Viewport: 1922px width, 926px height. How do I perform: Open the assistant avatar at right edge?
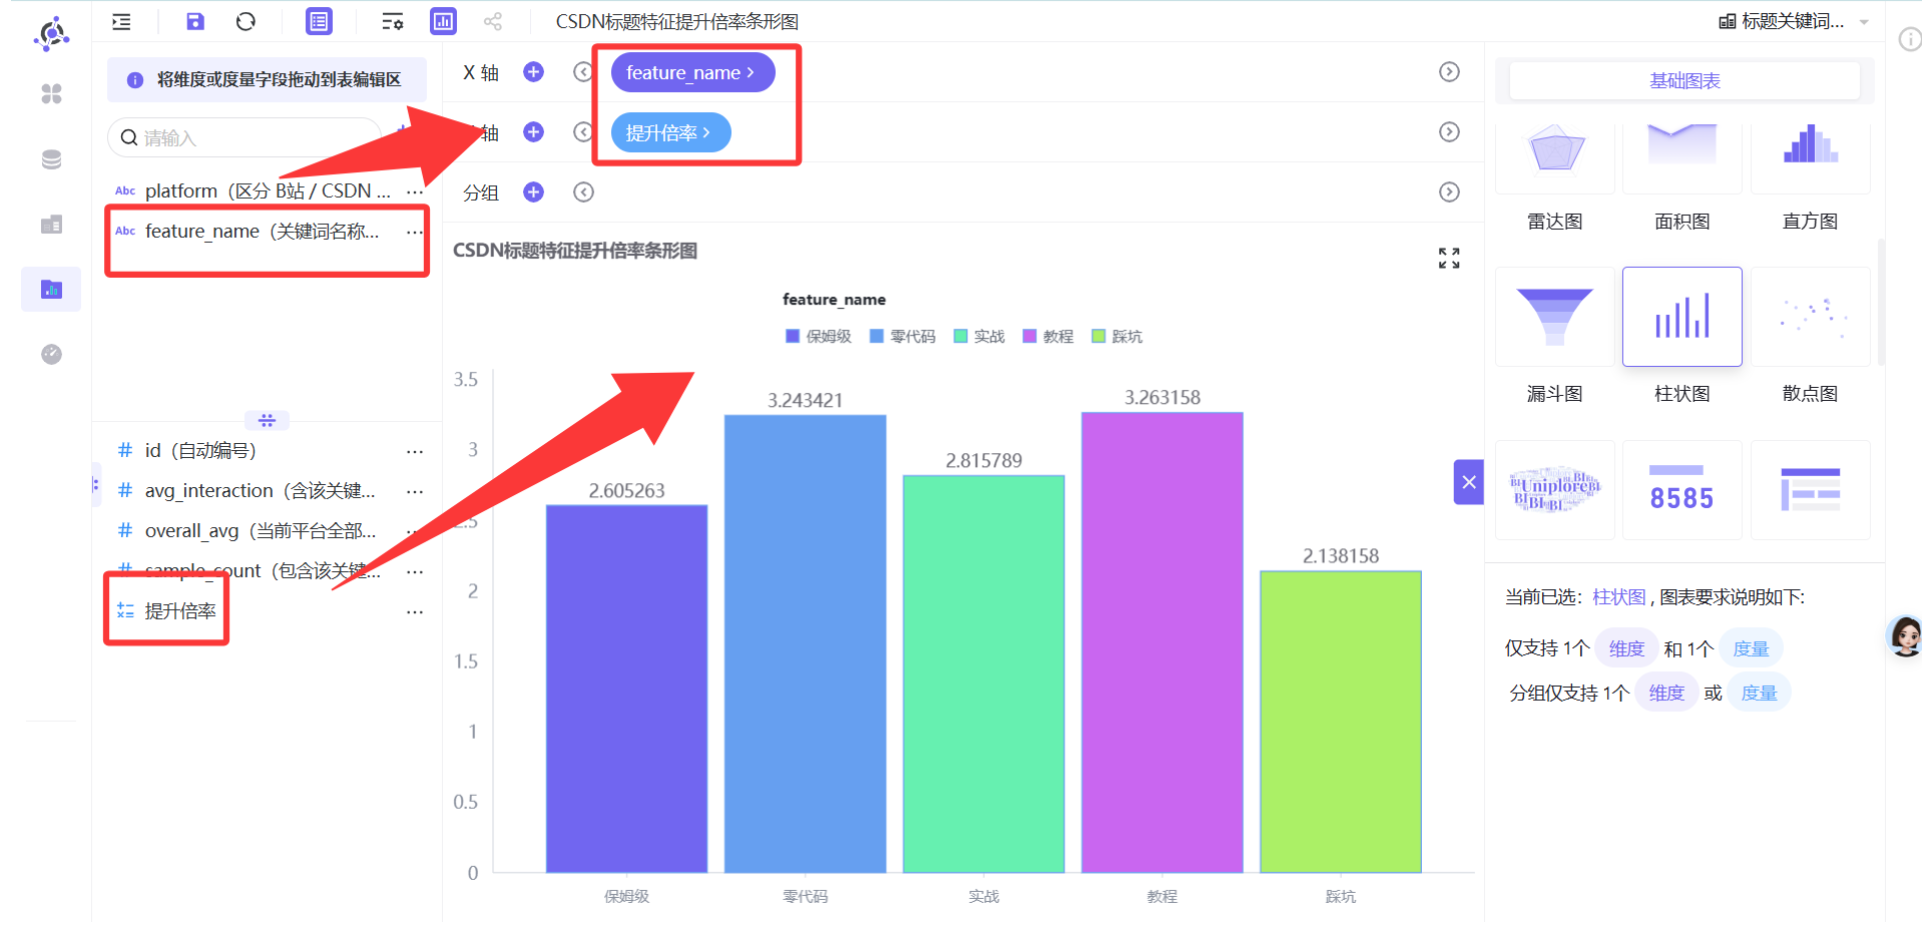pos(1904,636)
